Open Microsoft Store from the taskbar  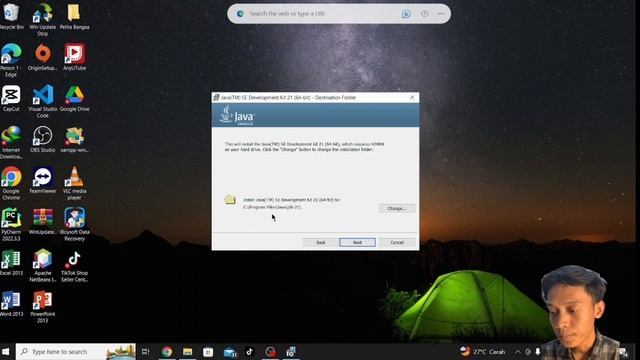click(x=208, y=351)
